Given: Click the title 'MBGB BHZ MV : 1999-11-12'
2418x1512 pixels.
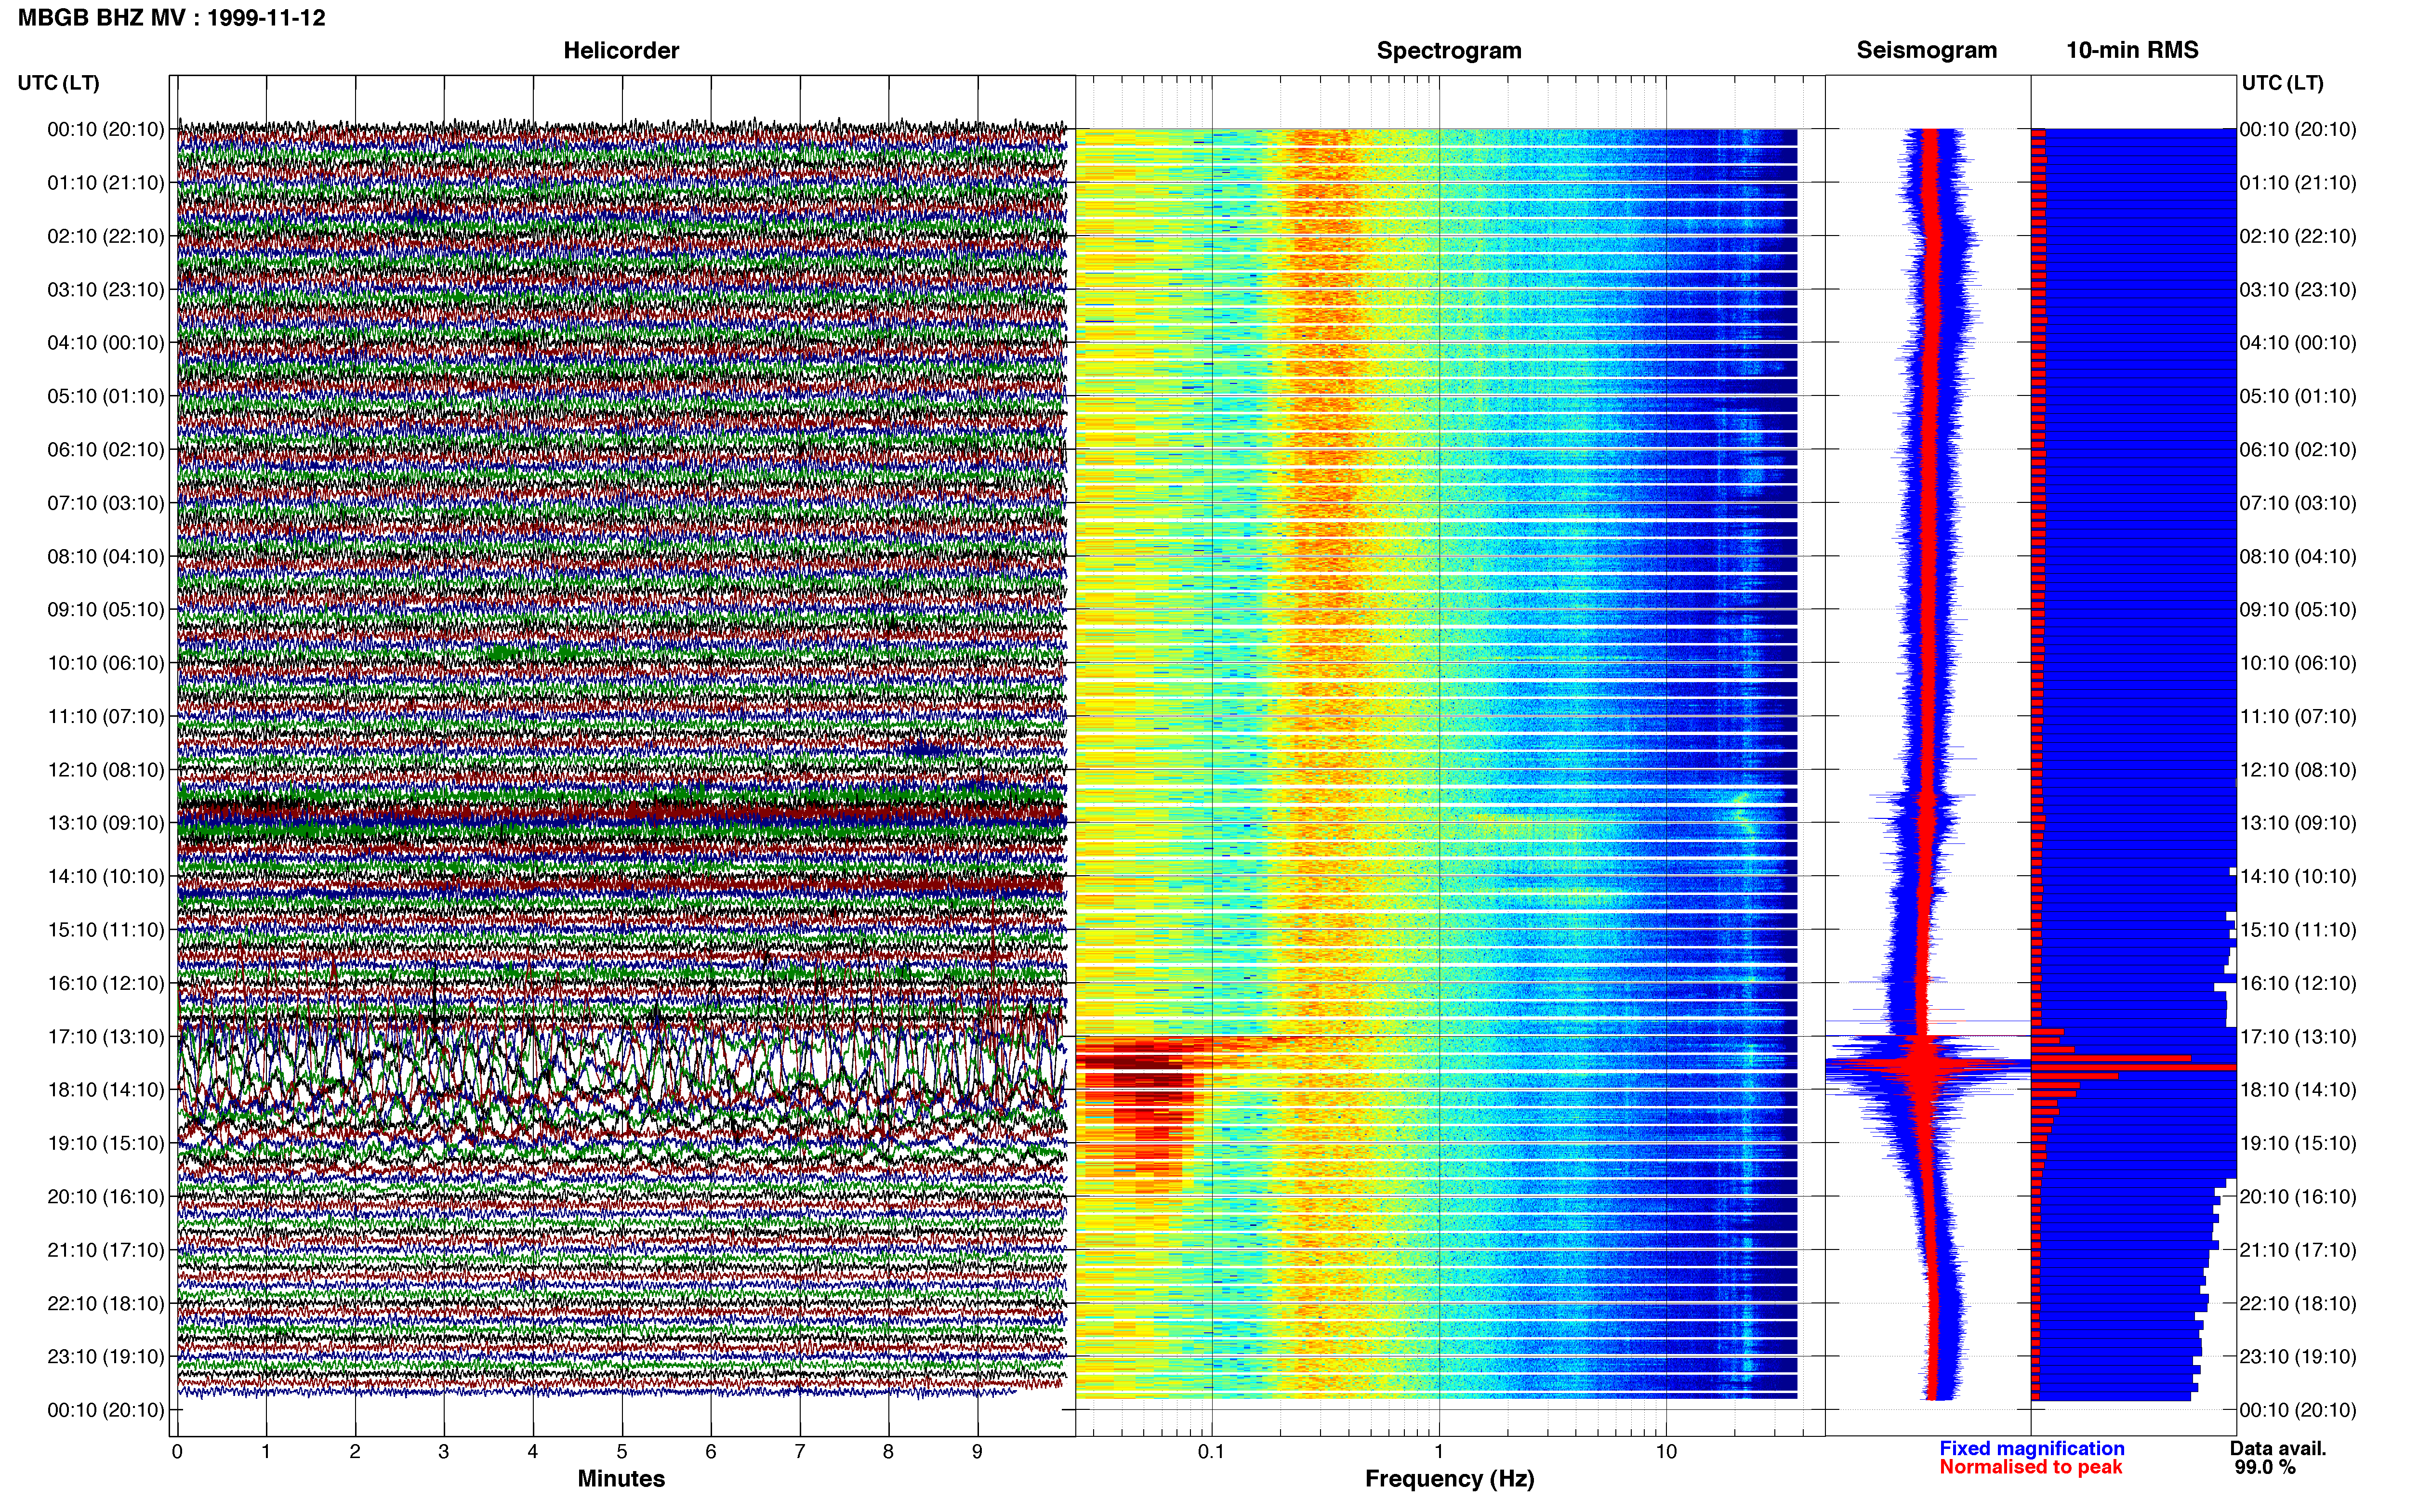Looking at the screenshot, I should click(172, 18).
